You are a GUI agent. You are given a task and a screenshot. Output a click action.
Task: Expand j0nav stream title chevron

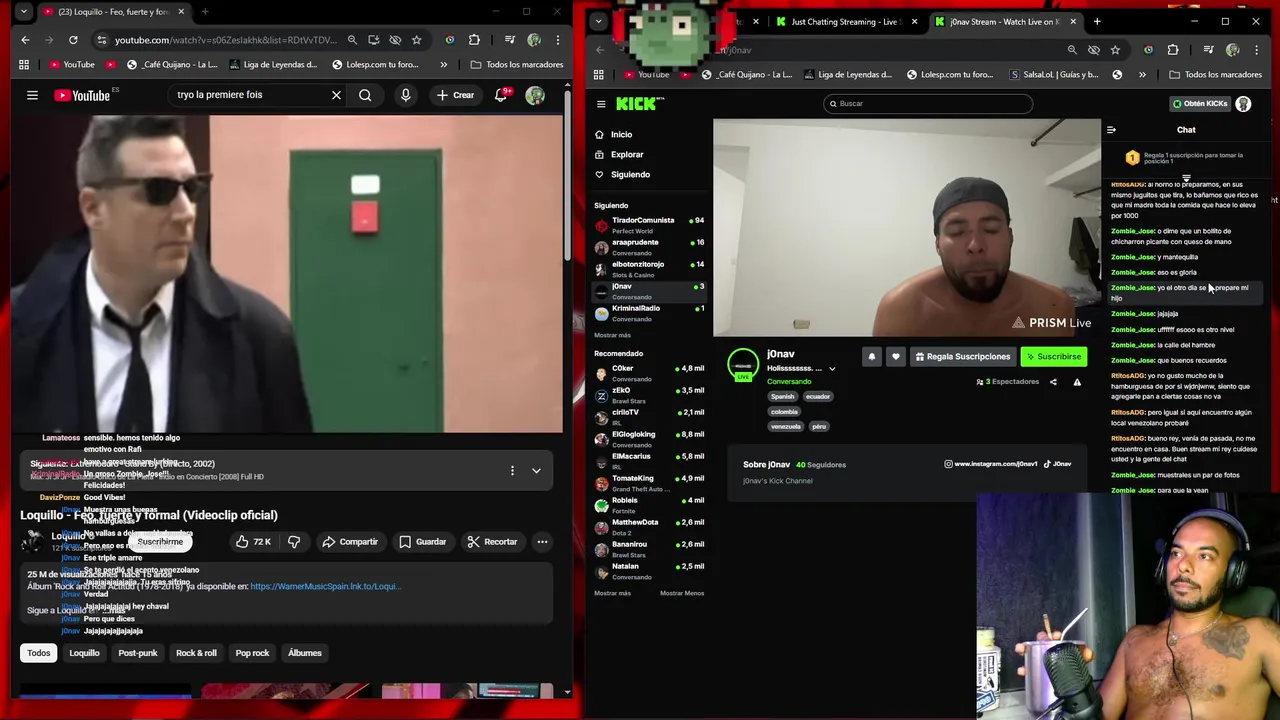(832, 369)
